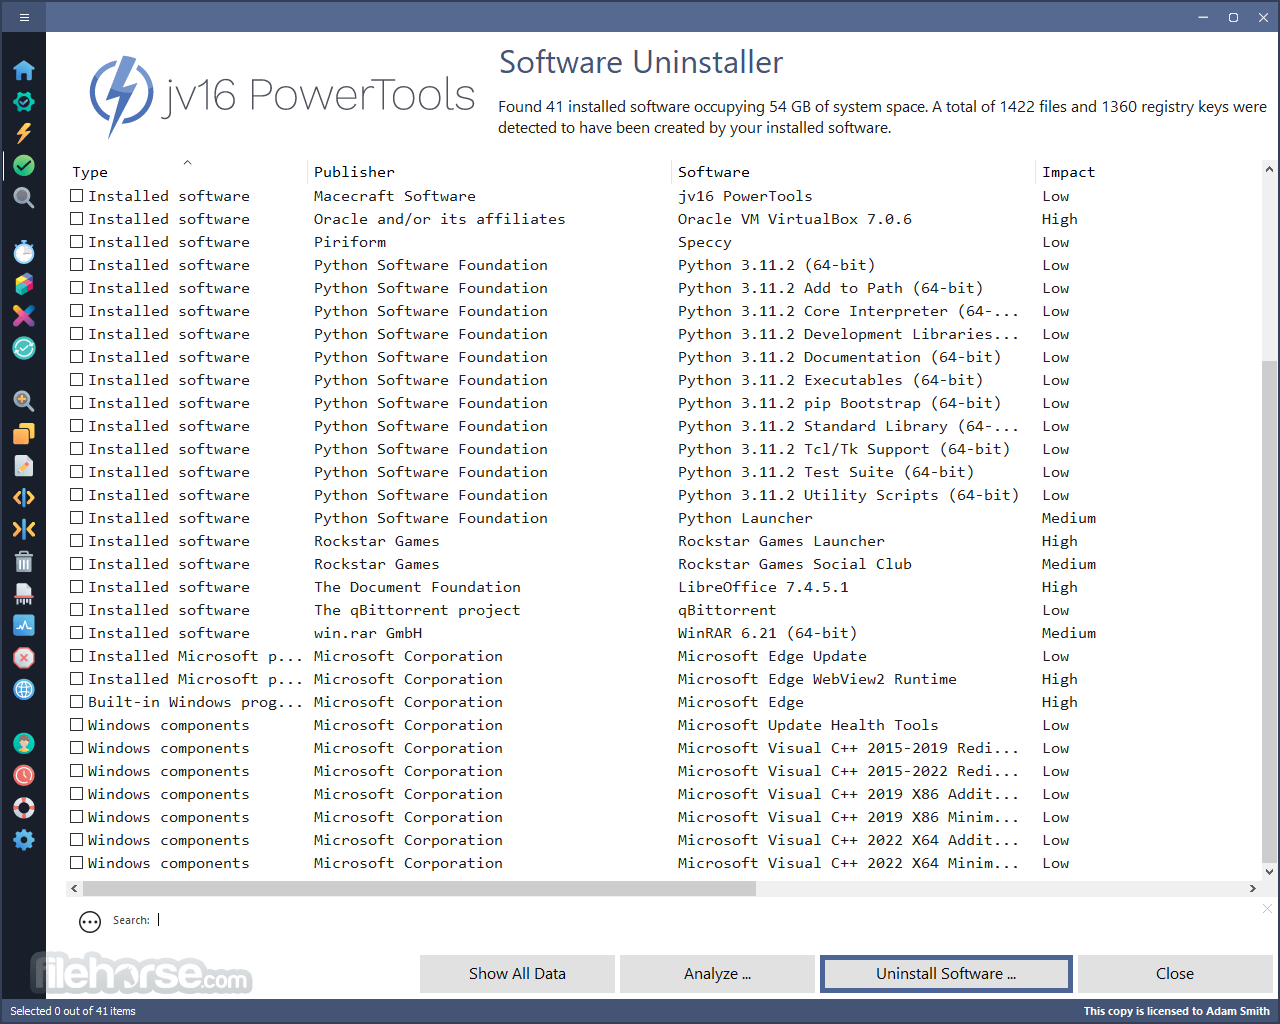The width and height of the screenshot is (1280, 1024).
Task: Click the win.rar GmbH publisher cell
Action: (368, 633)
